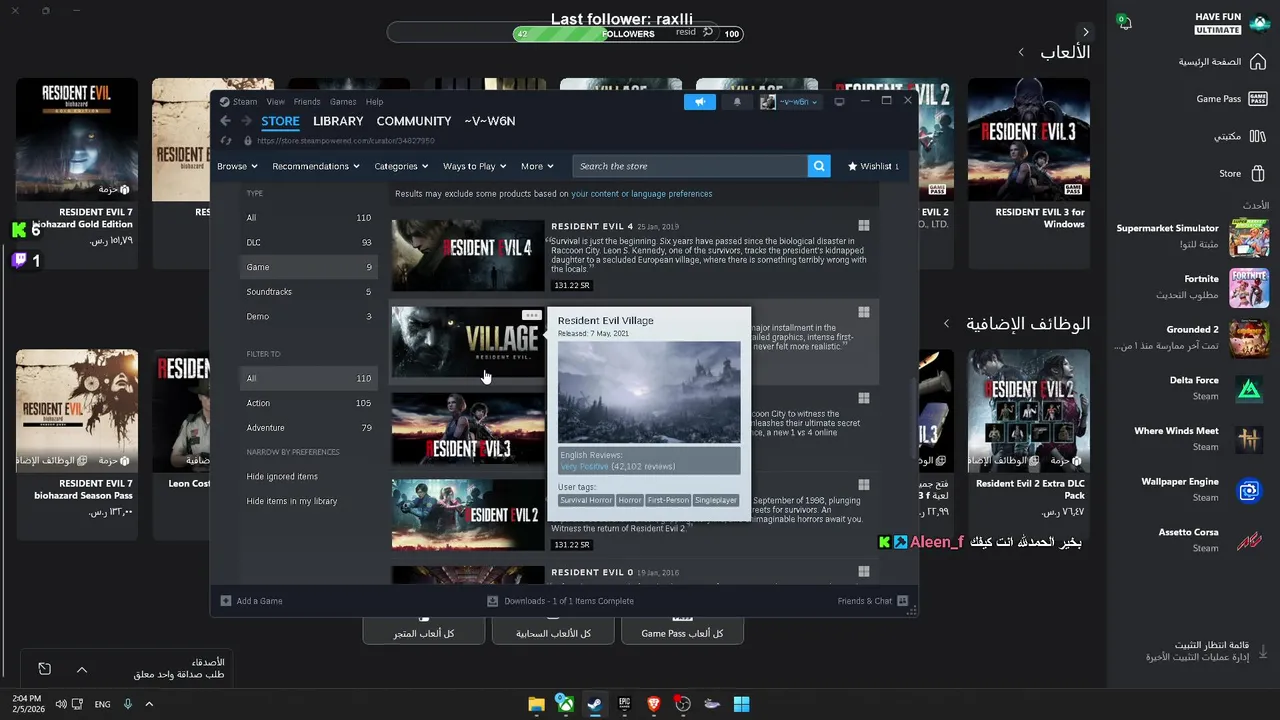The width and height of the screenshot is (1280, 720).
Task: Go back with Steam's back arrow
Action: pyautogui.click(x=226, y=121)
